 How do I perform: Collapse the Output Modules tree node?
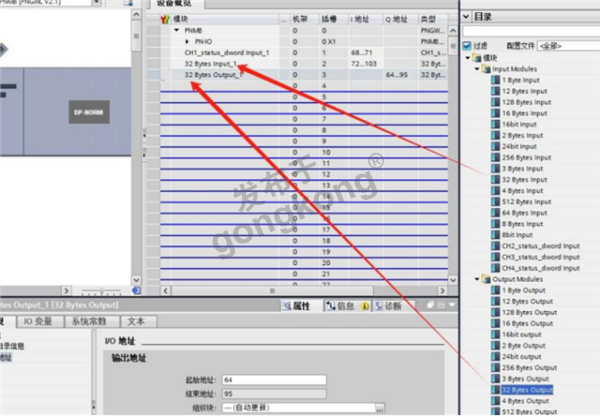[477, 279]
